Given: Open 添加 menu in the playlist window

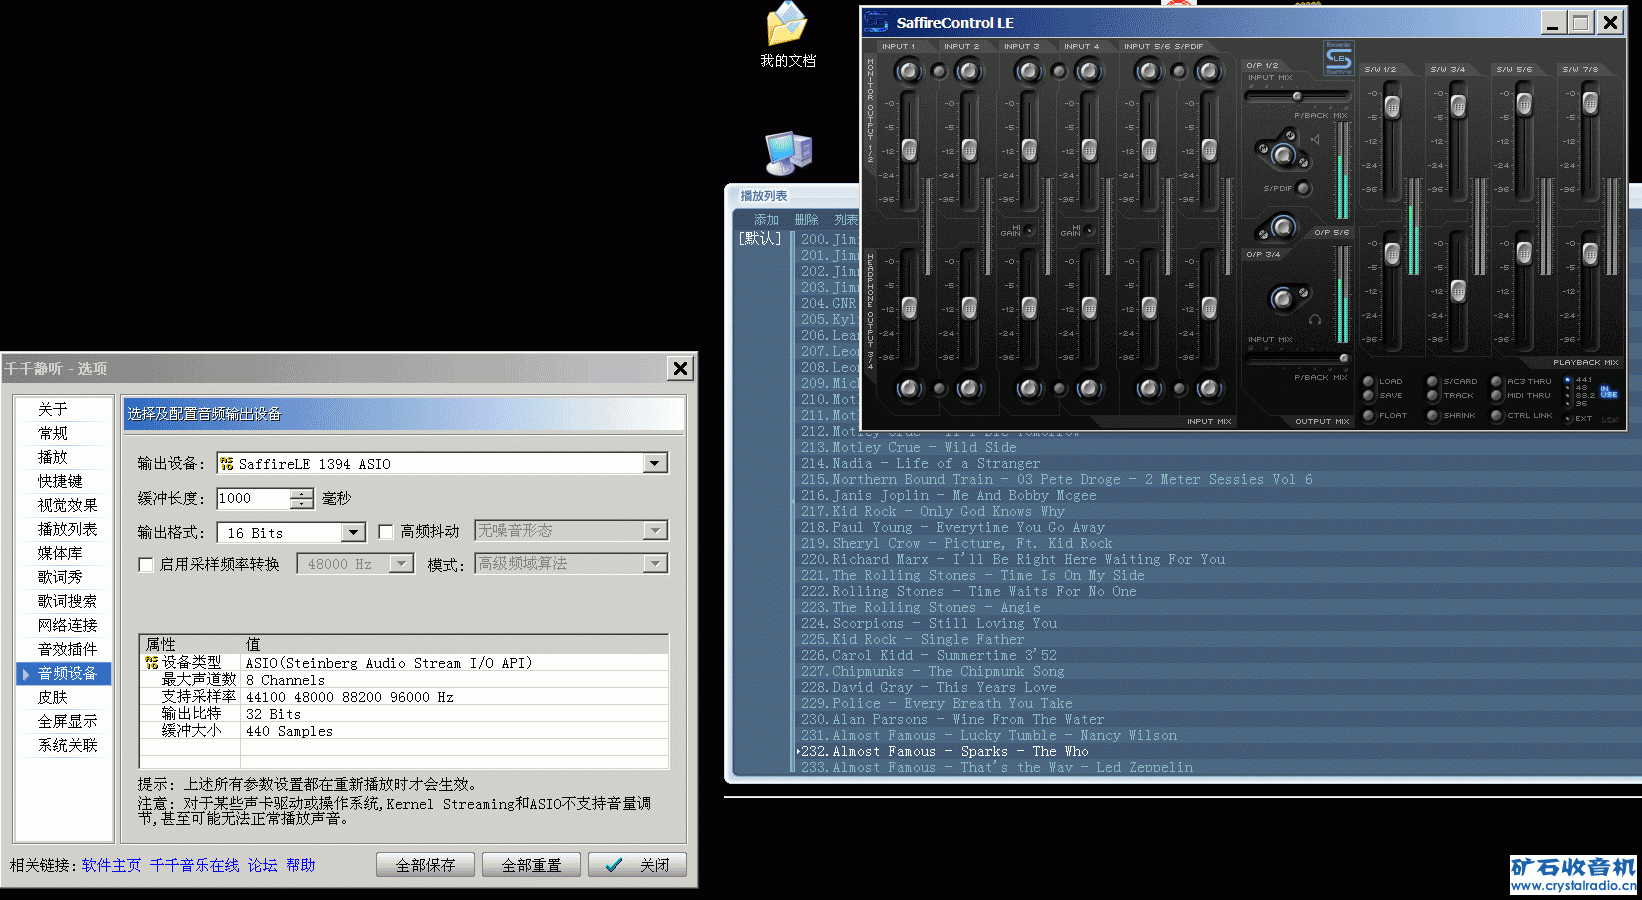Looking at the screenshot, I should 766,220.
